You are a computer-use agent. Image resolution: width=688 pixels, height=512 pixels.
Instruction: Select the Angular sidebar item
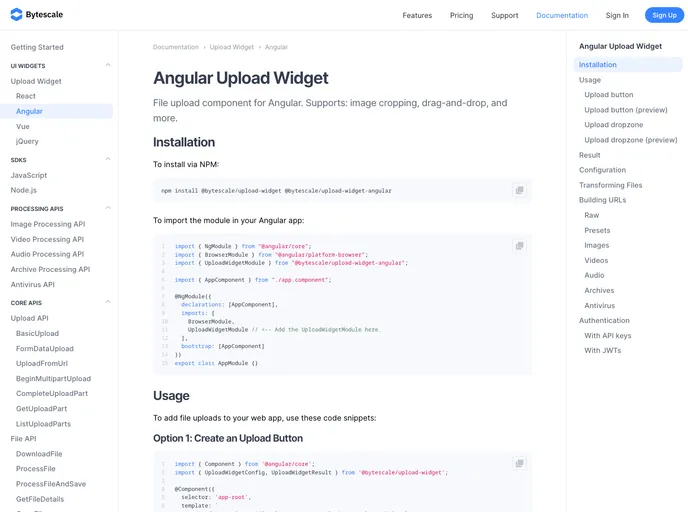[x=56, y=111]
